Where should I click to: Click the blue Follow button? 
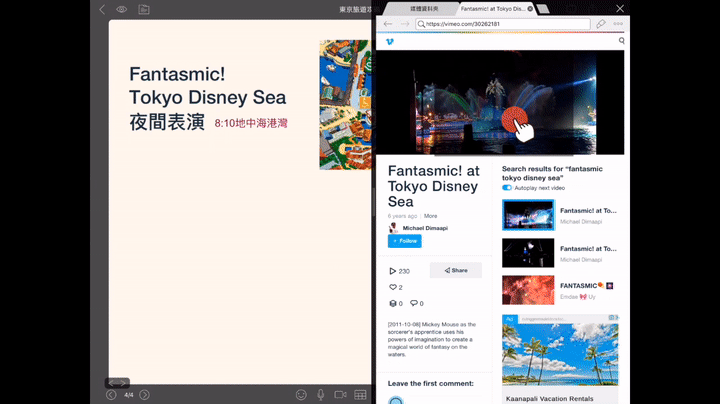click(x=405, y=241)
